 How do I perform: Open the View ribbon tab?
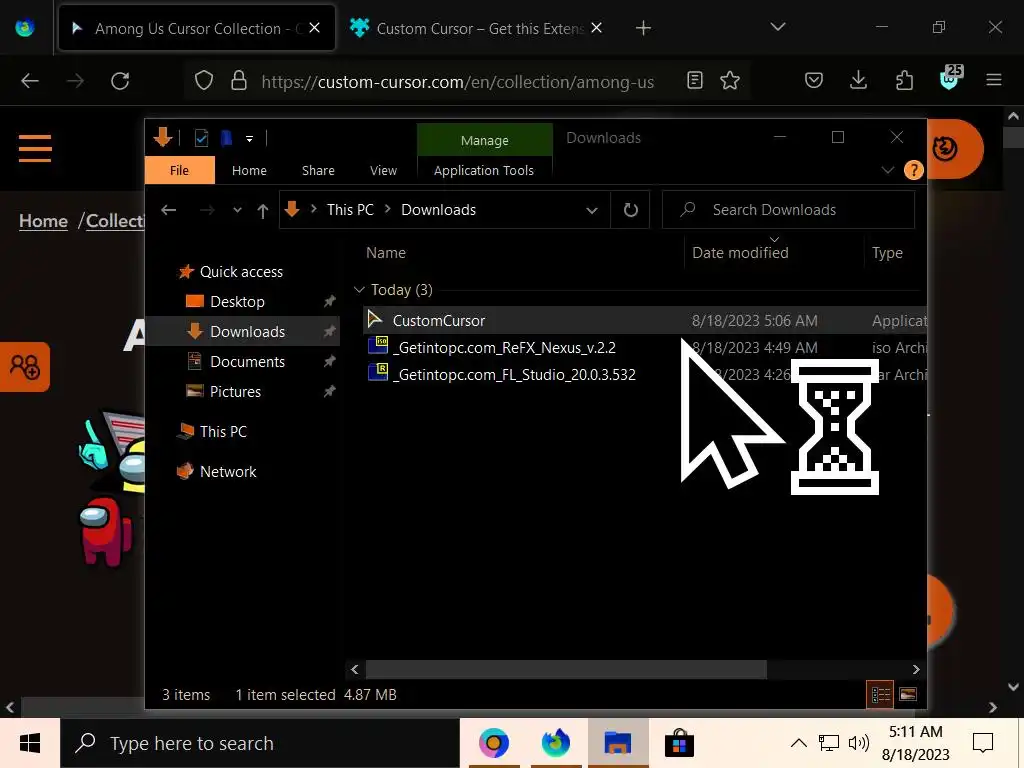pyautogui.click(x=383, y=170)
